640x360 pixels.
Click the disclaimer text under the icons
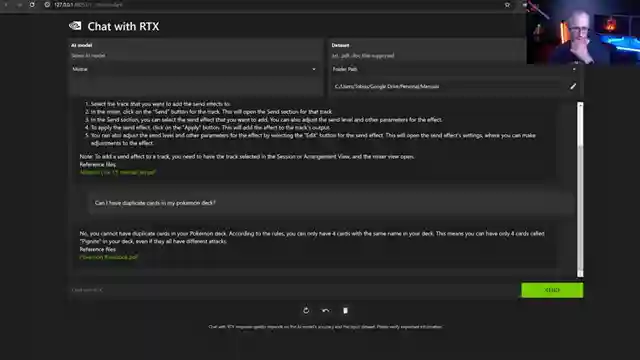325,327
